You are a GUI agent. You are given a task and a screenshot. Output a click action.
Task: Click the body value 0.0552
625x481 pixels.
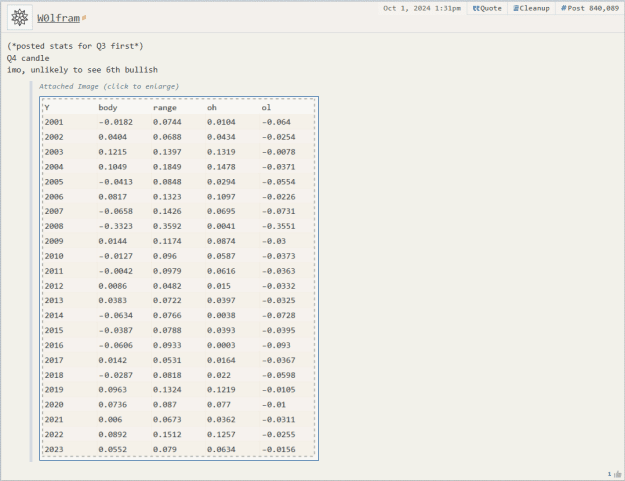point(113,450)
